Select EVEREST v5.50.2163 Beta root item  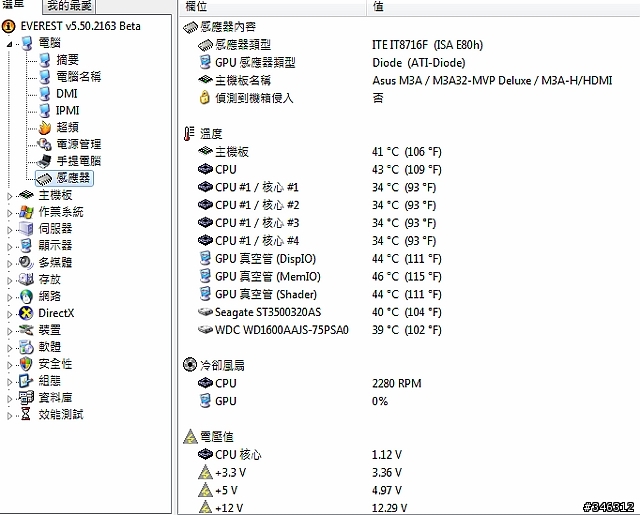80,27
